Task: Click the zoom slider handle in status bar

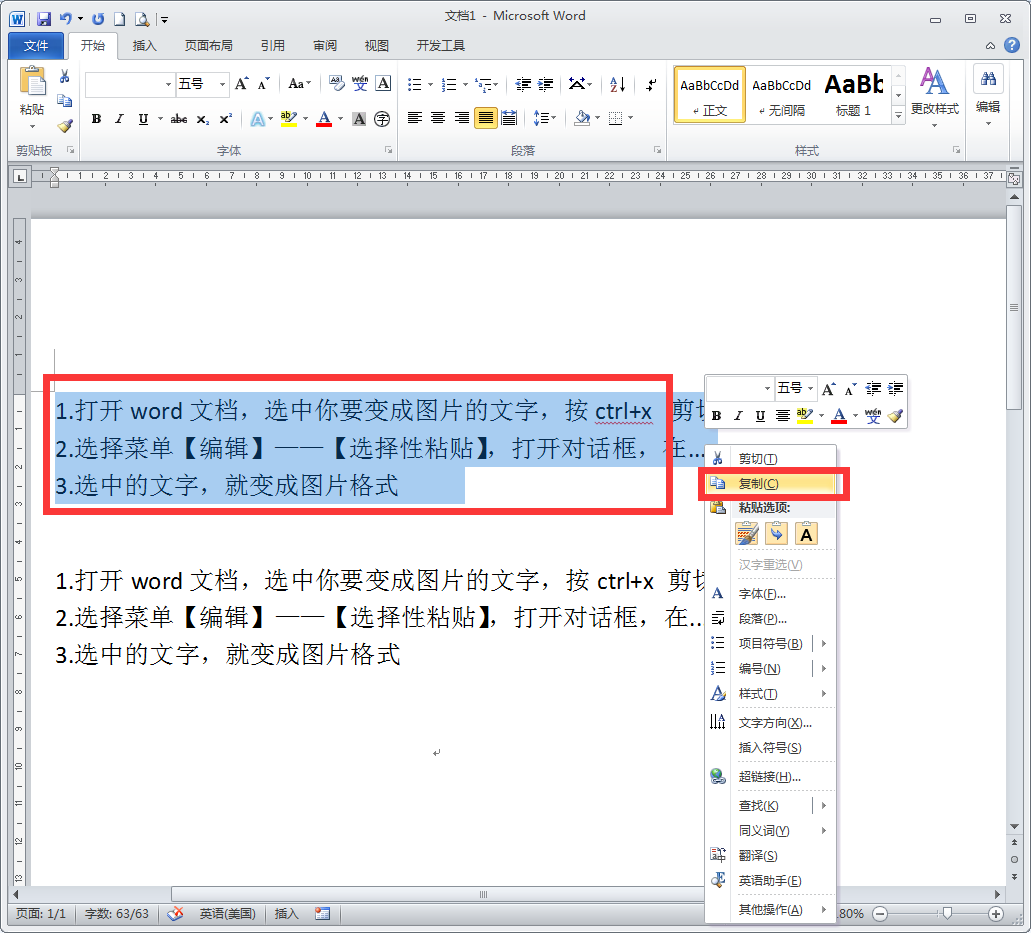Action: pos(947,913)
